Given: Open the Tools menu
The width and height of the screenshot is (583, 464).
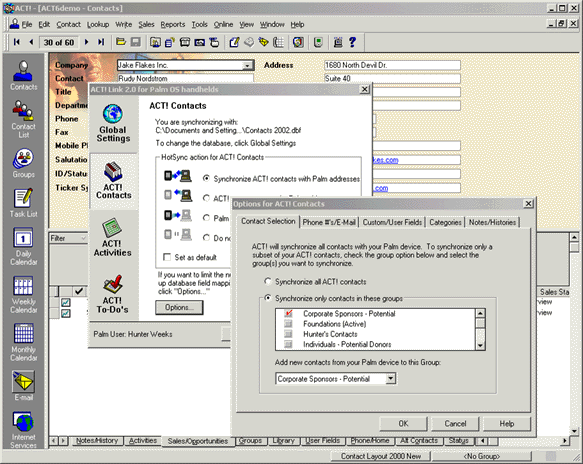Looking at the screenshot, I should tap(199, 25).
